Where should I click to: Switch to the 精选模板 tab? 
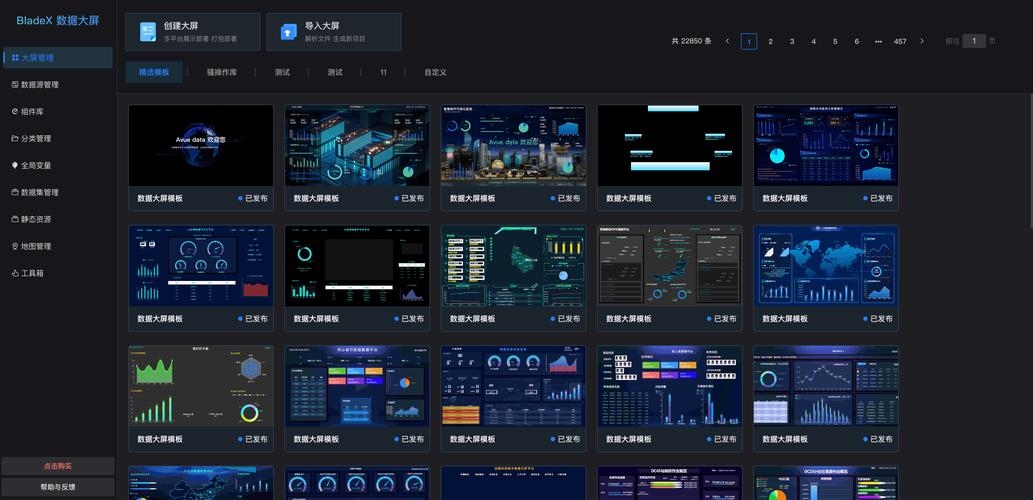tap(154, 72)
